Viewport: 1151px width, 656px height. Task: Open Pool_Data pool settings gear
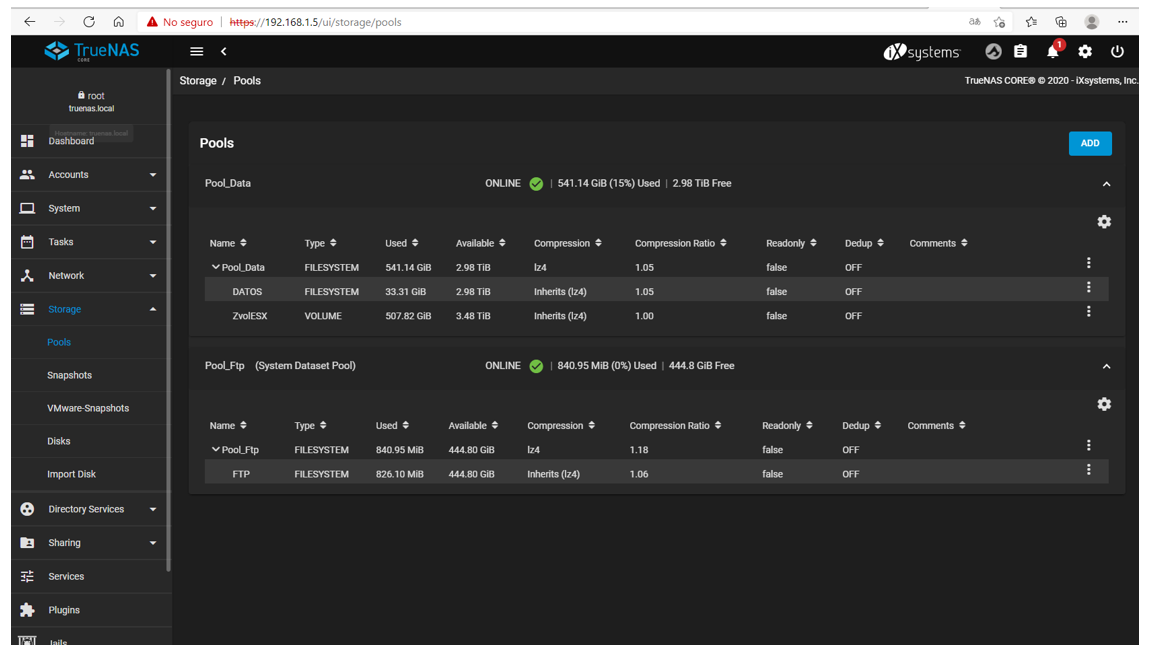click(1104, 222)
